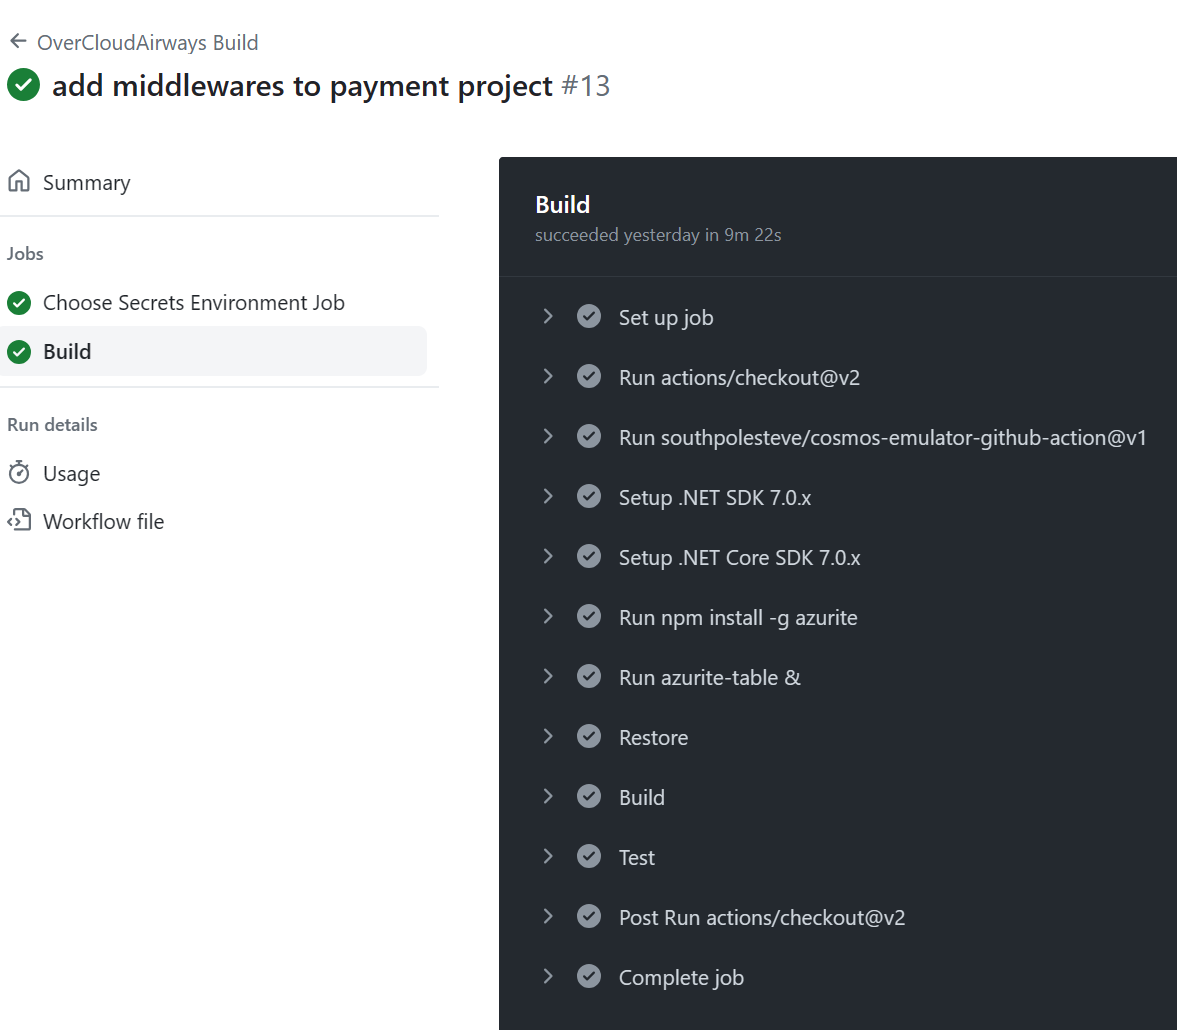Expand the Run actions/checkout@v2 step

click(x=548, y=376)
